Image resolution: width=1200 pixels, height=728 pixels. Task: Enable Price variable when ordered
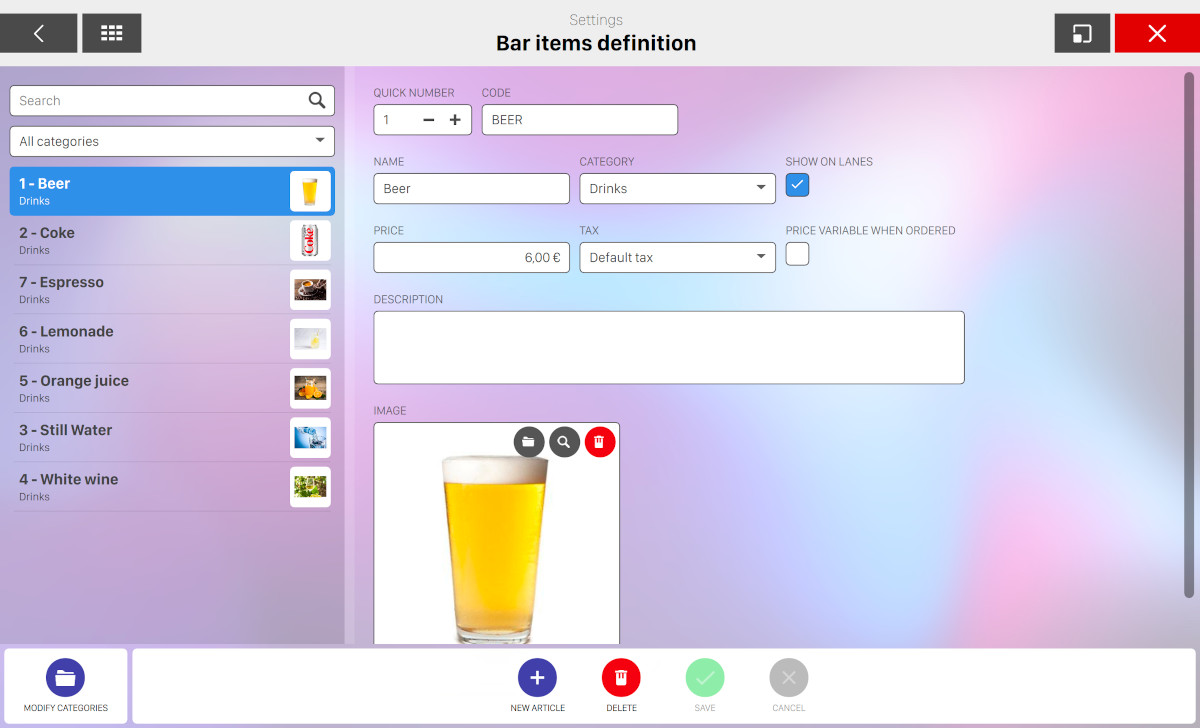coord(797,254)
